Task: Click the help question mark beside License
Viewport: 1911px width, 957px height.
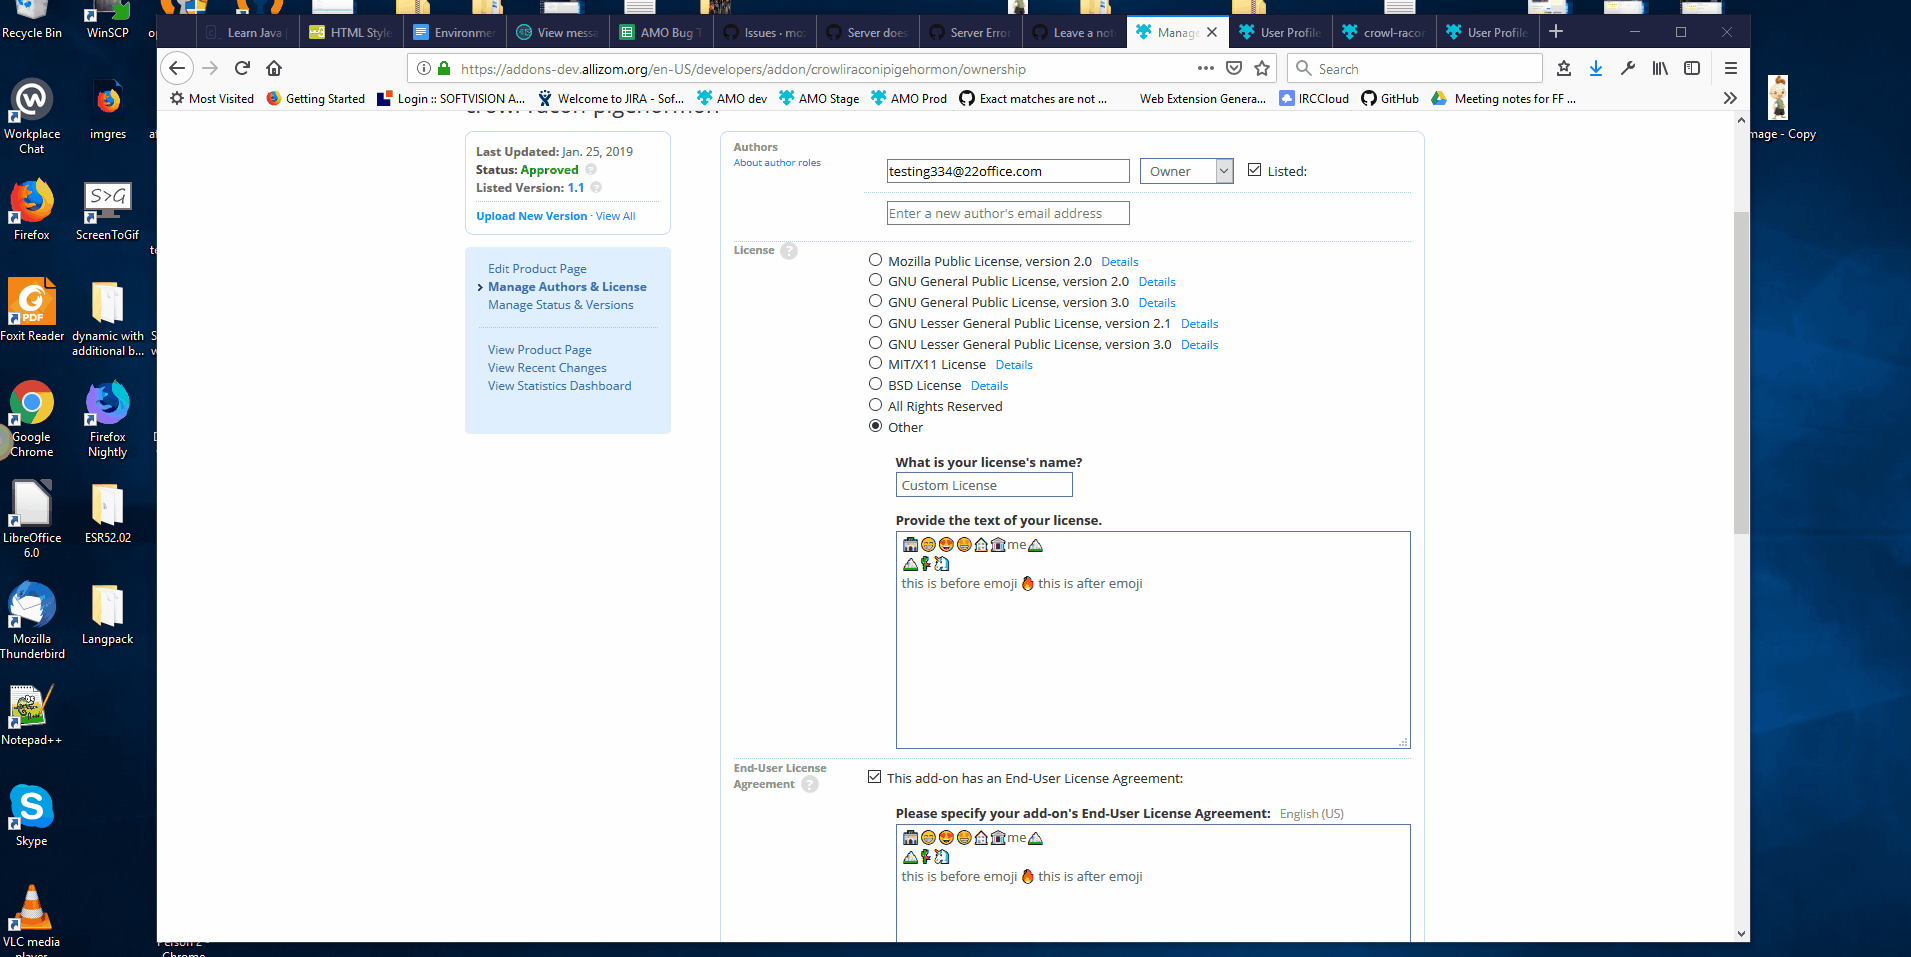Action: [789, 250]
